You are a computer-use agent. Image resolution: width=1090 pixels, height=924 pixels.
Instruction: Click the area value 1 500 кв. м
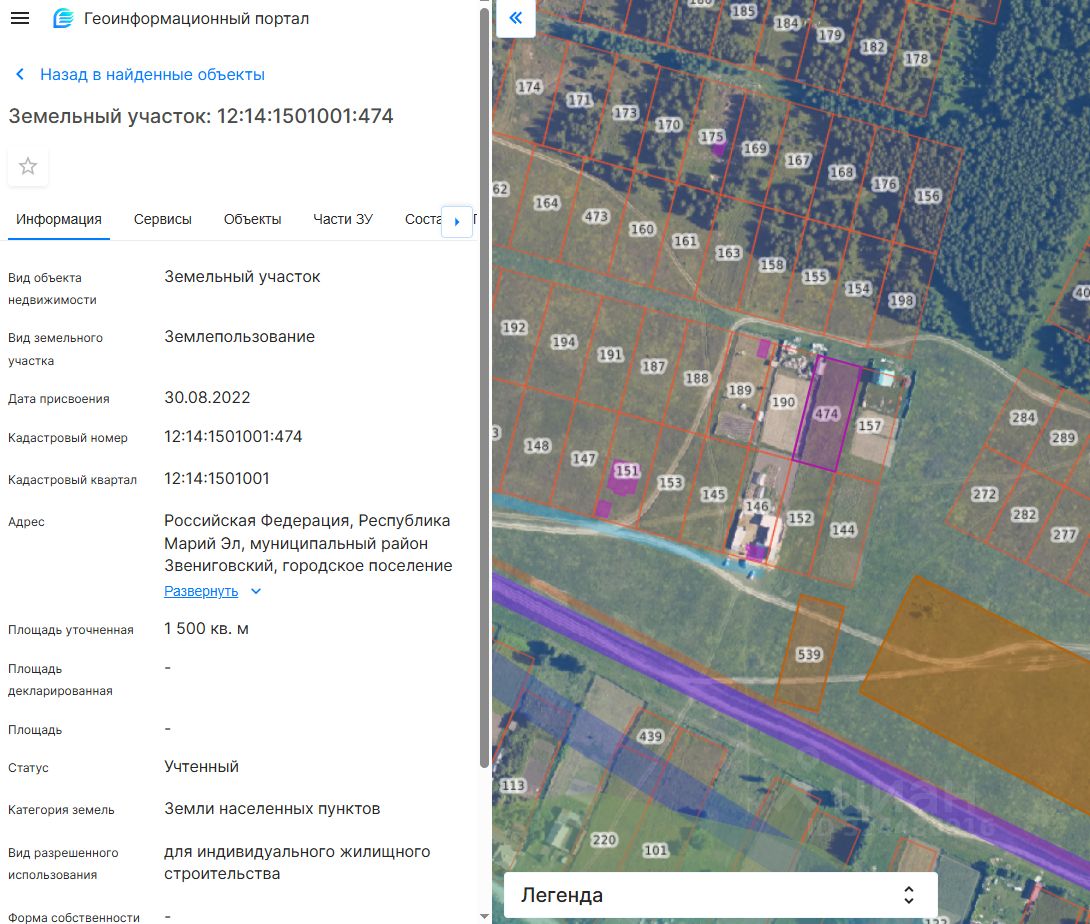pyautogui.click(x=206, y=629)
